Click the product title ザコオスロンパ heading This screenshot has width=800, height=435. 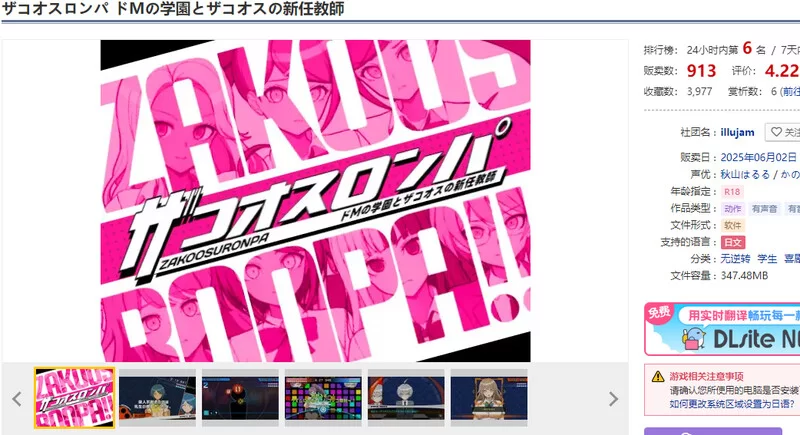pos(173,9)
